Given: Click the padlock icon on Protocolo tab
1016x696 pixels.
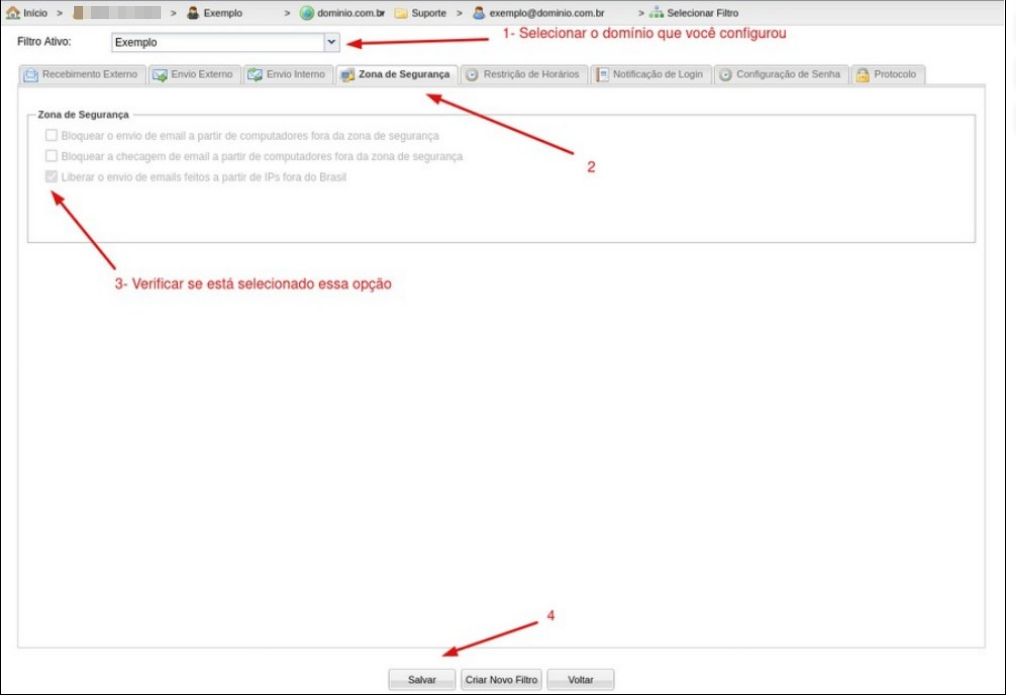Looking at the screenshot, I should point(862,75).
